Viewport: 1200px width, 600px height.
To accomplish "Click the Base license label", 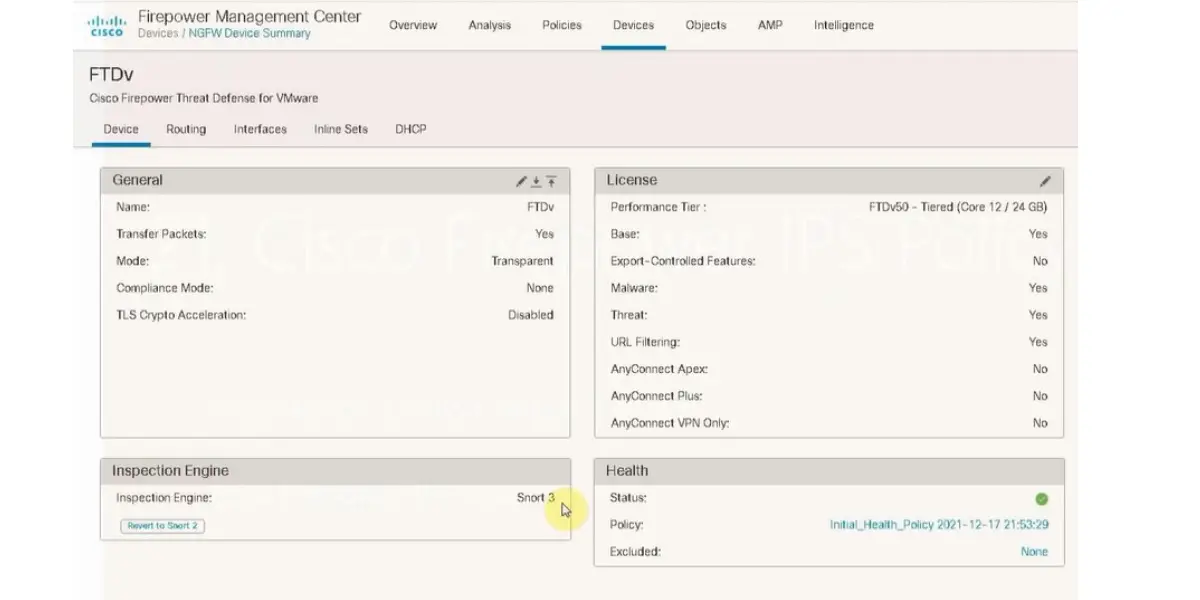I will tap(625, 234).
